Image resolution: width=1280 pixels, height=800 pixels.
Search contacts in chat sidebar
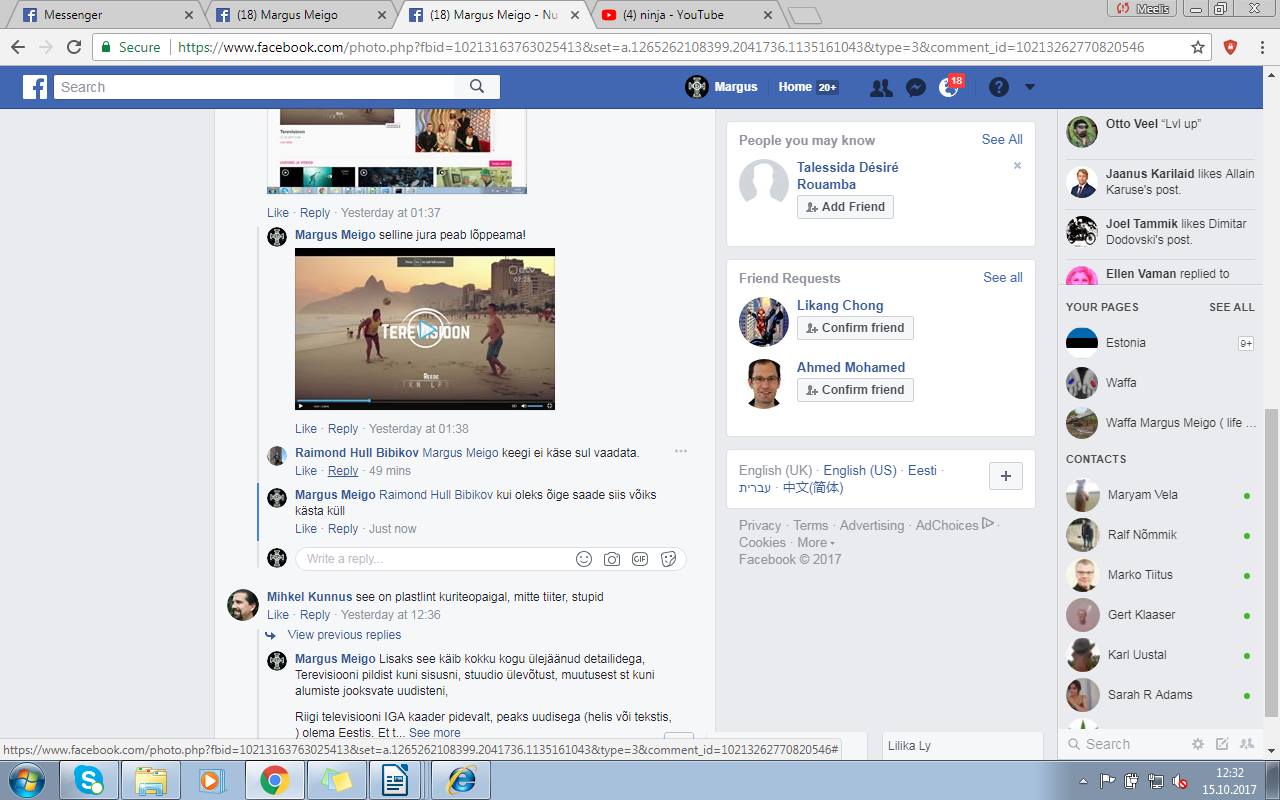pos(1120,744)
